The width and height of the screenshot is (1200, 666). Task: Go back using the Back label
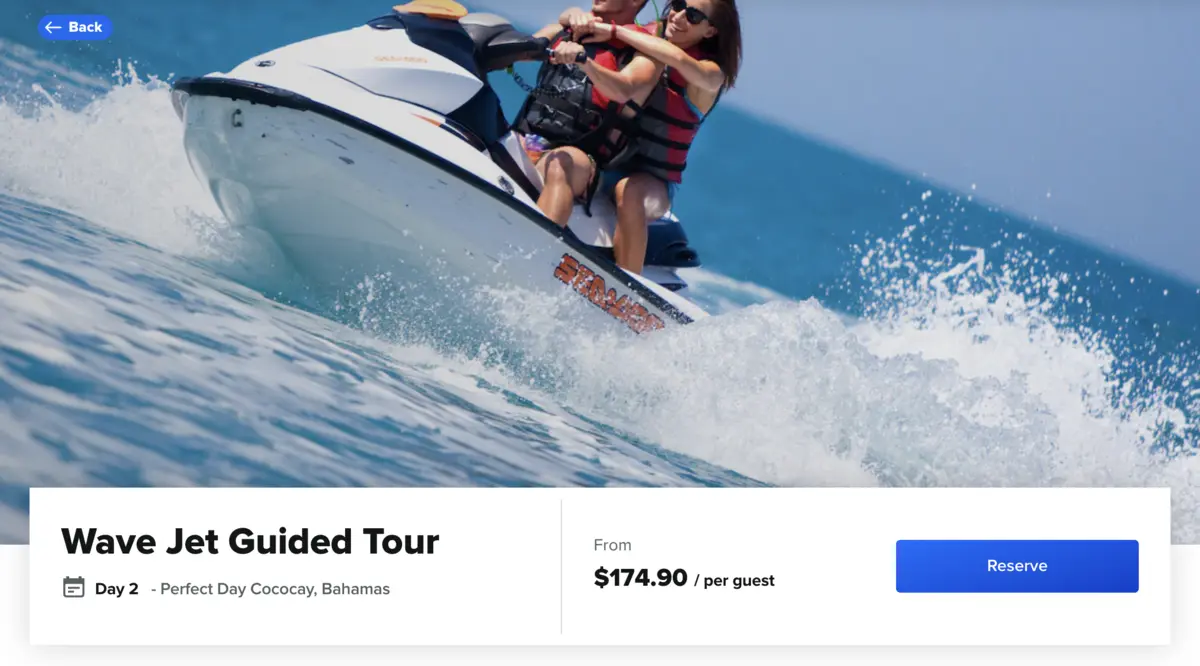[85, 28]
